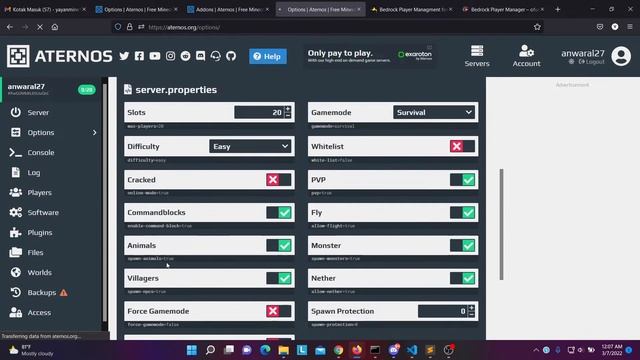
Task: Disable the Nether toggle
Action: [462, 278]
